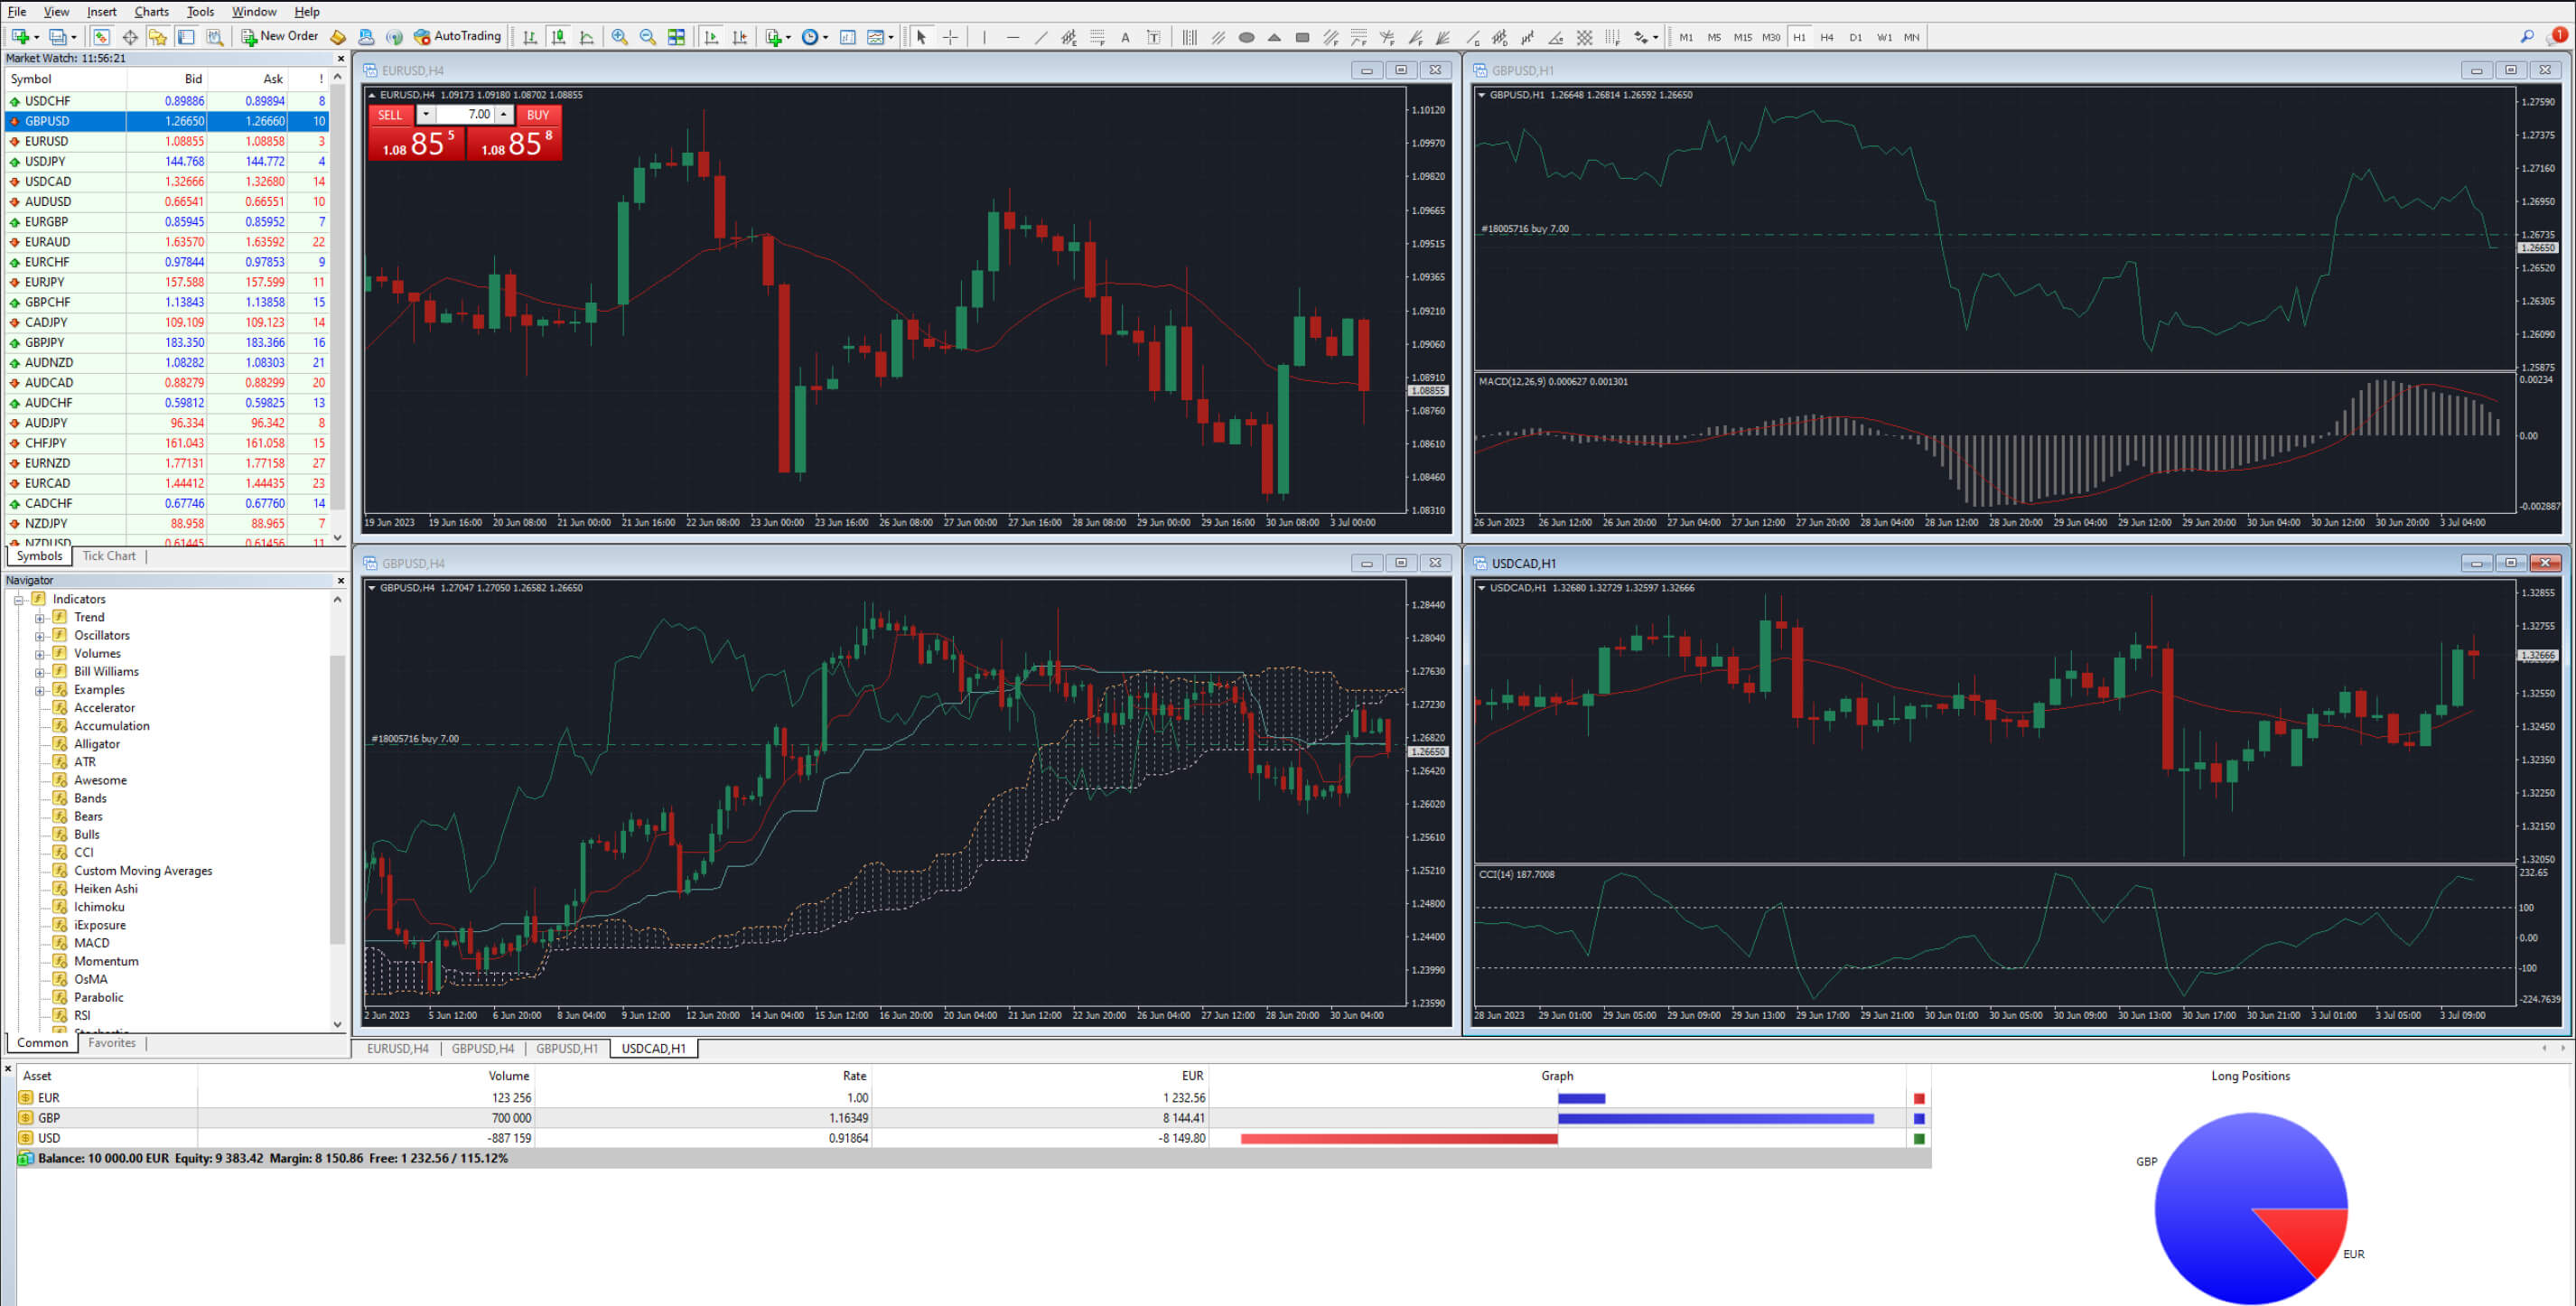The width and height of the screenshot is (2576, 1306).
Task: Expand the Trend indicators folder
Action: pos(40,618)
